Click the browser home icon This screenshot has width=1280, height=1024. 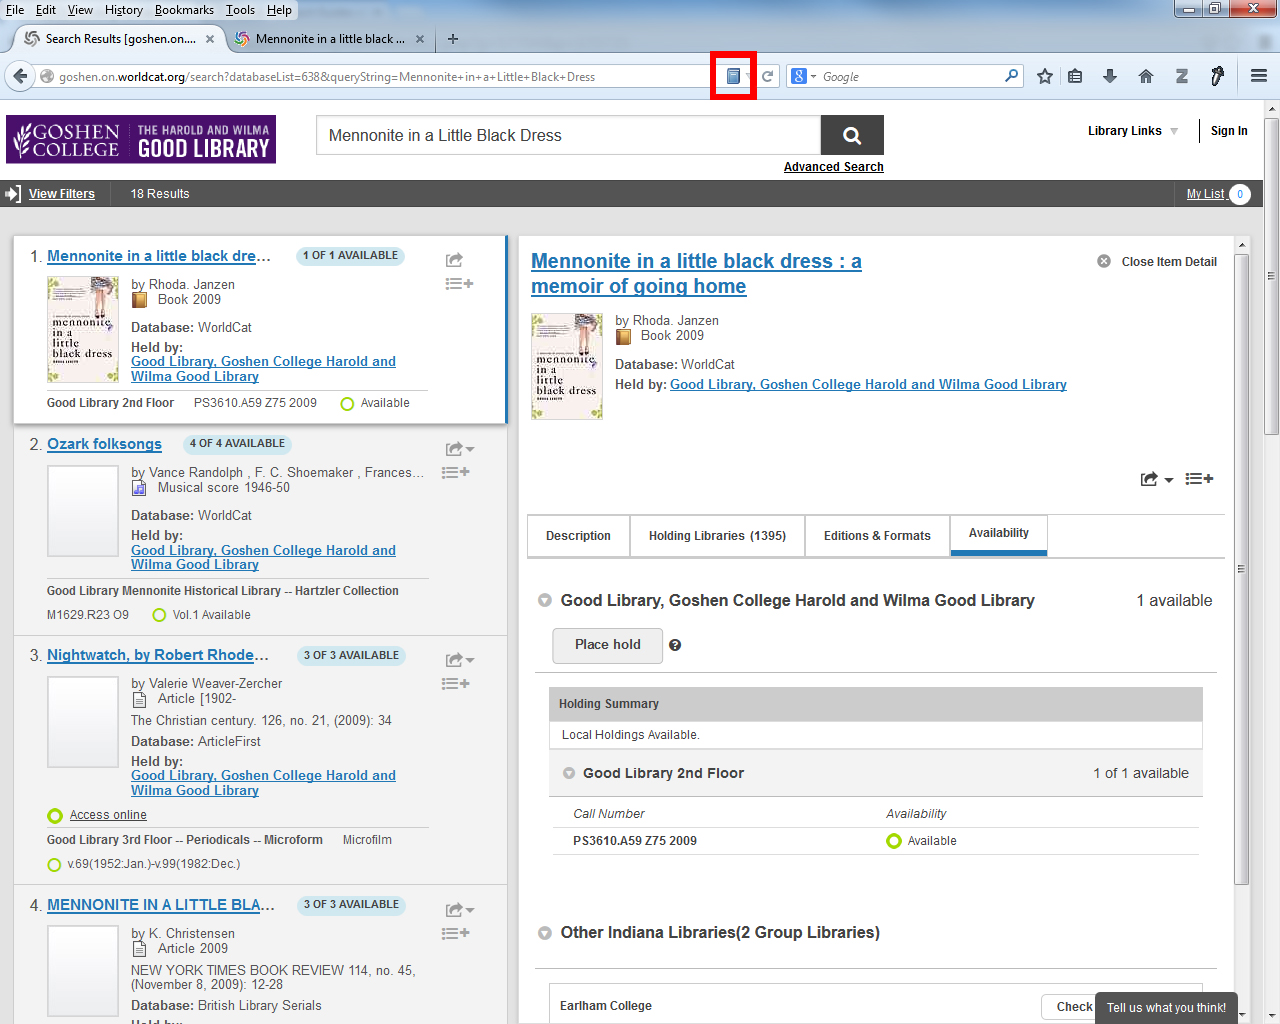tap(1146, 76)
